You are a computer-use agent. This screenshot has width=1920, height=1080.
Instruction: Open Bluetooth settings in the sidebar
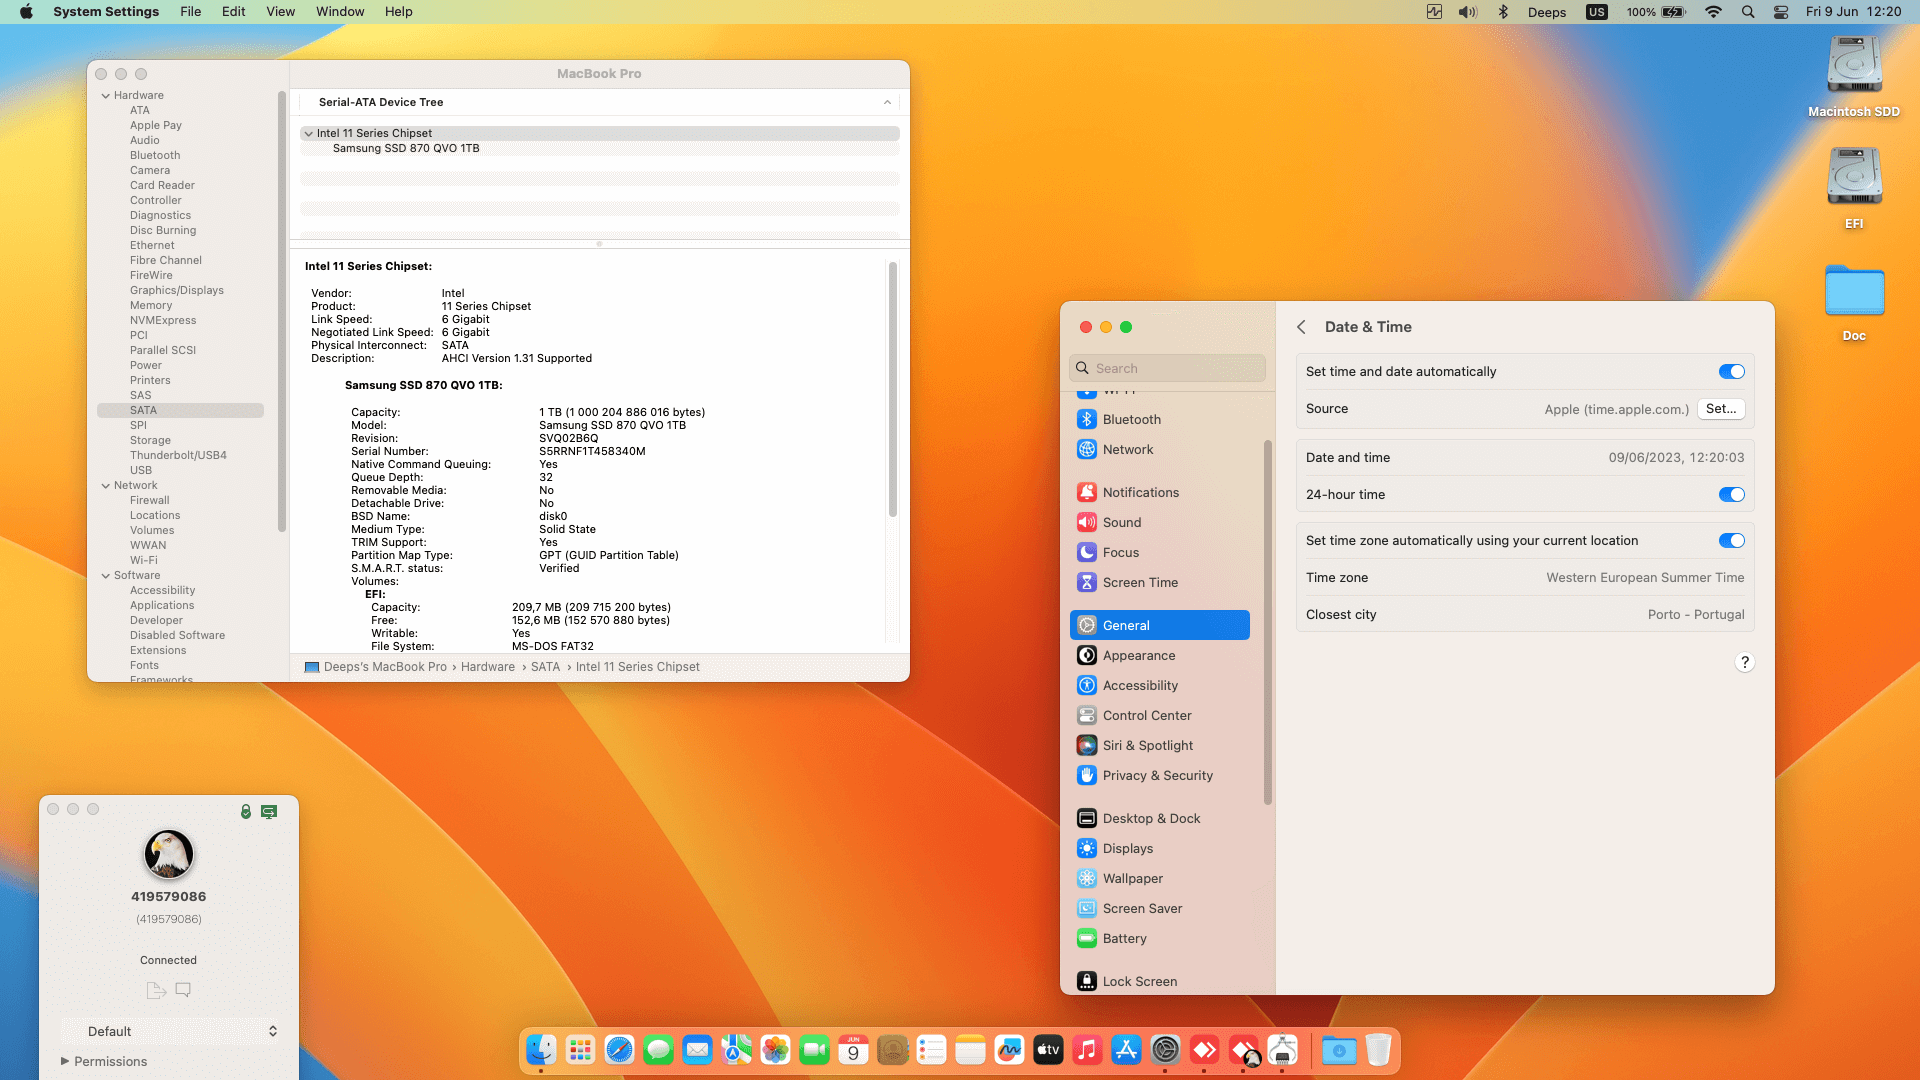1131,419
